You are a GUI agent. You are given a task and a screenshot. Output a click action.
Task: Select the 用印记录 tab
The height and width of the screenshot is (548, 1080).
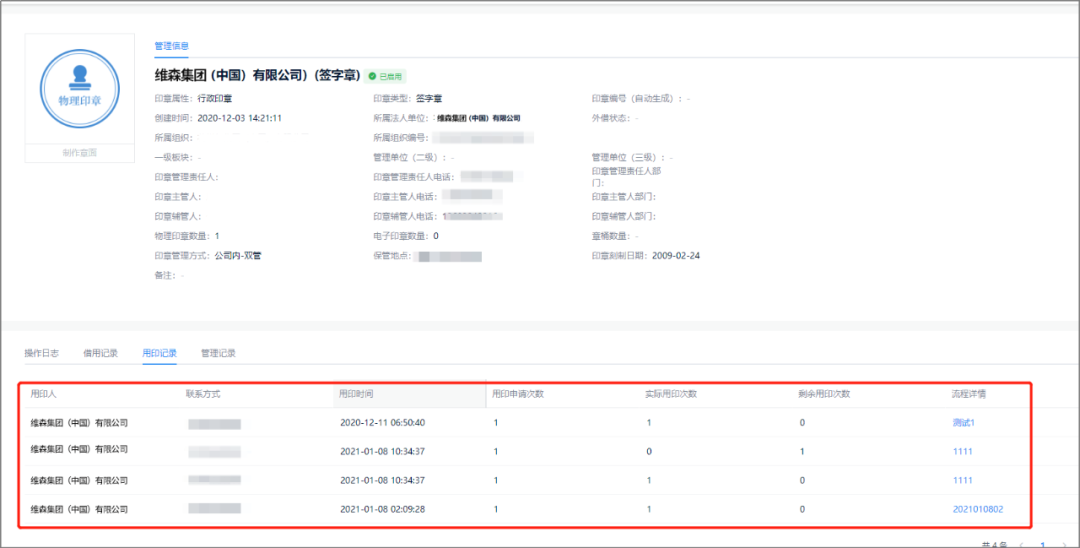(160, 353)
